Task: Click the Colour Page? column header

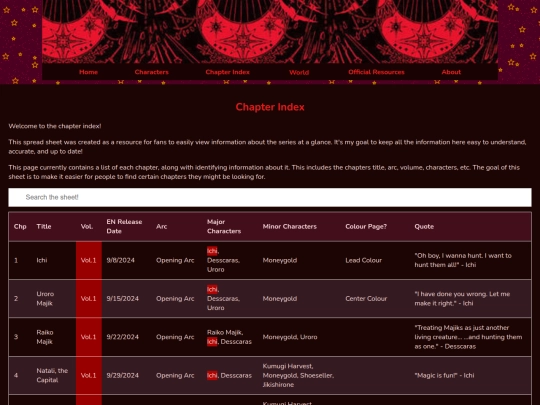Action: (366, 227)
